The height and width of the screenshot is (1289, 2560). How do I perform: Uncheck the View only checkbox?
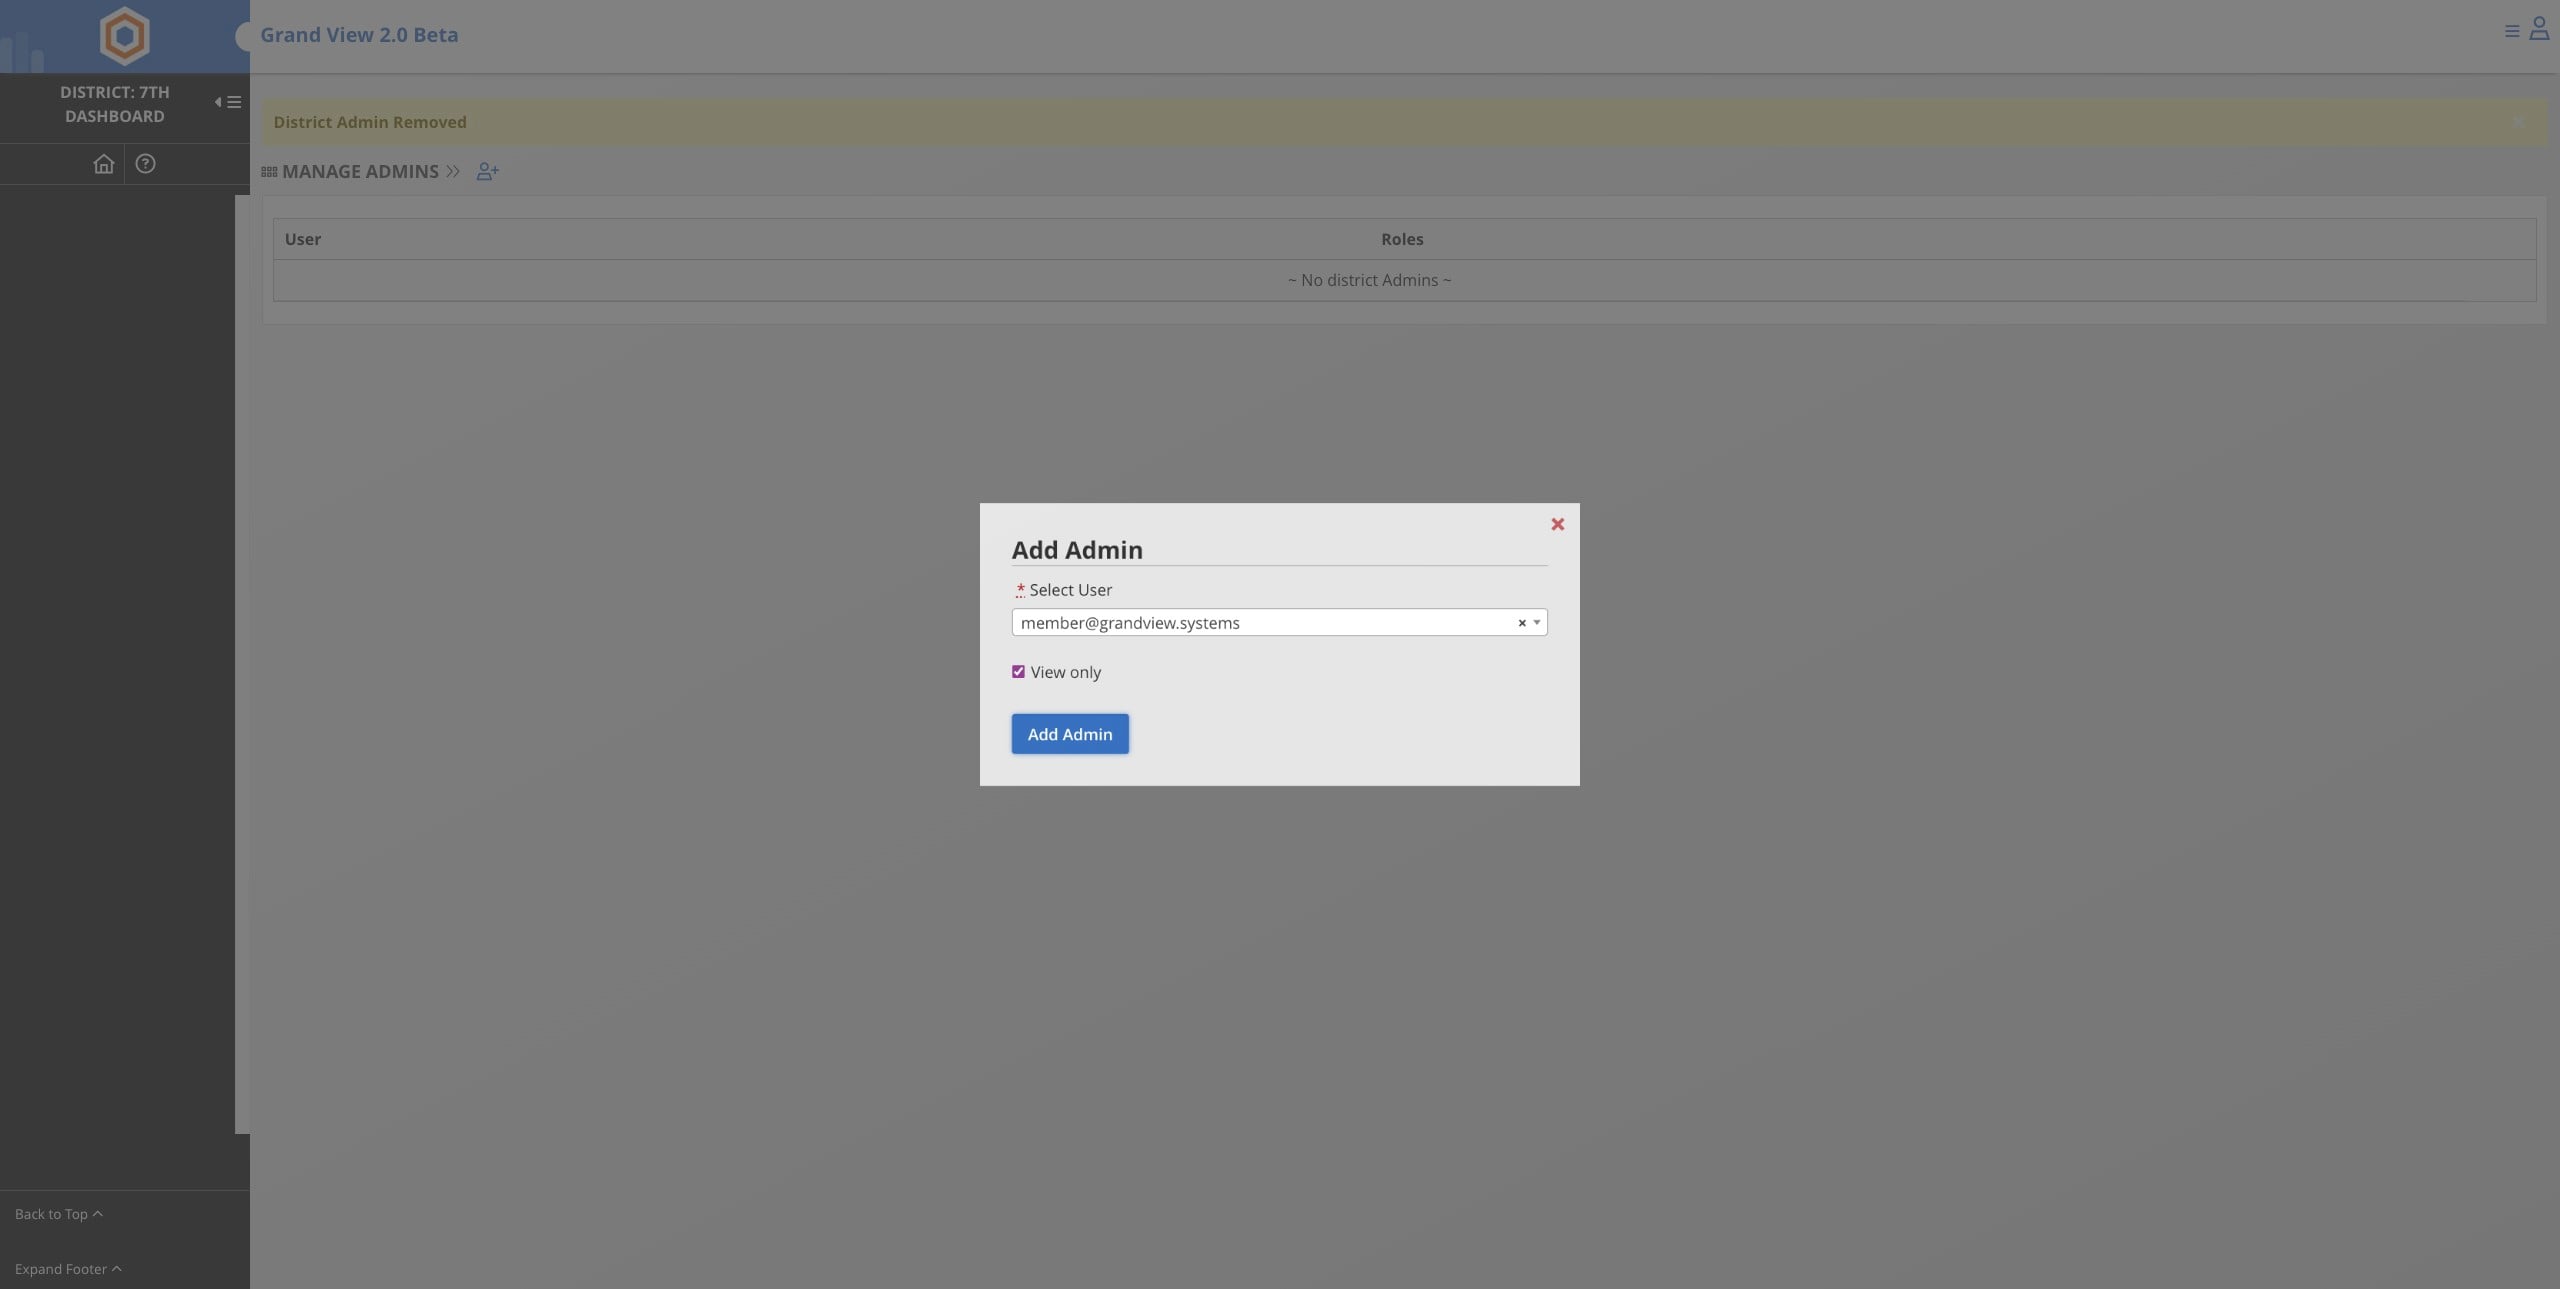tap(1018, 672)
